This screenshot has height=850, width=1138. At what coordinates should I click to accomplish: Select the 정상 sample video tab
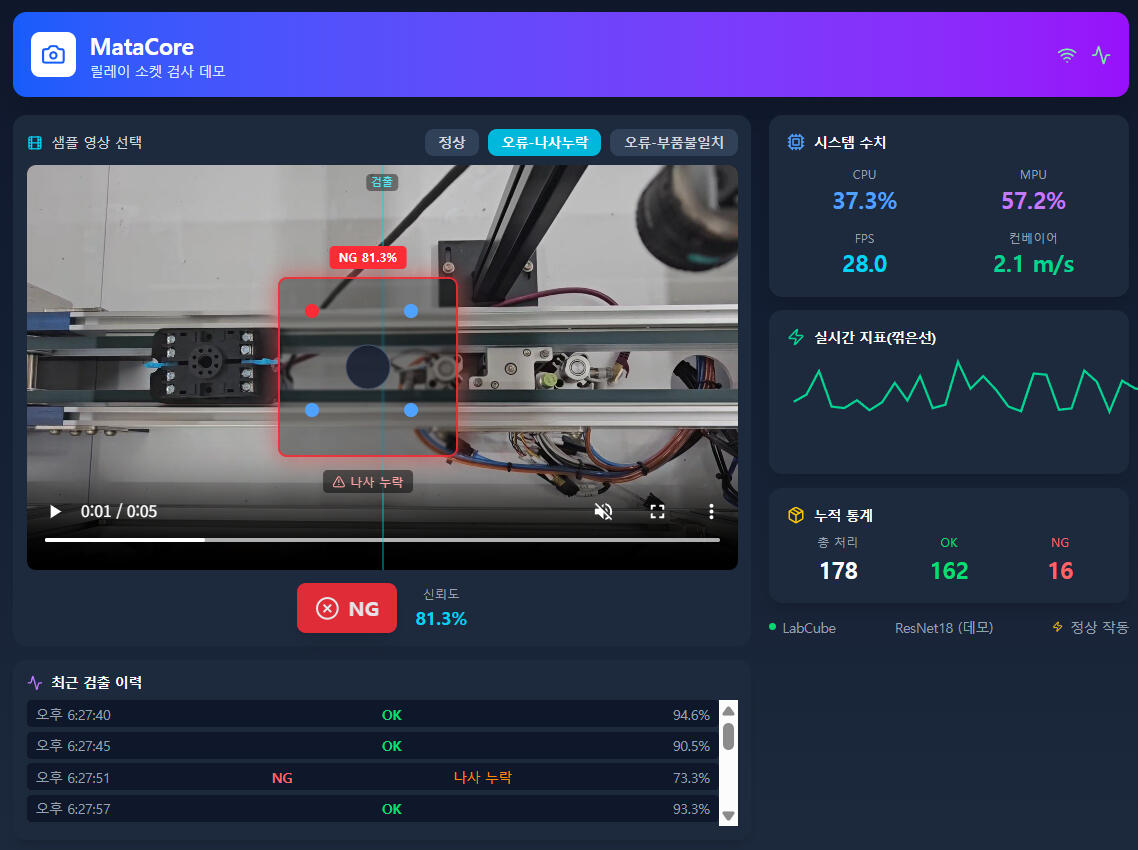tap(452, 142)
